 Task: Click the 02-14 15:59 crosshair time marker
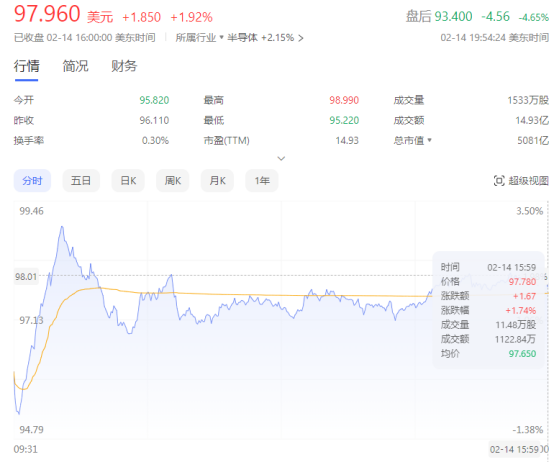pos(514,449)
